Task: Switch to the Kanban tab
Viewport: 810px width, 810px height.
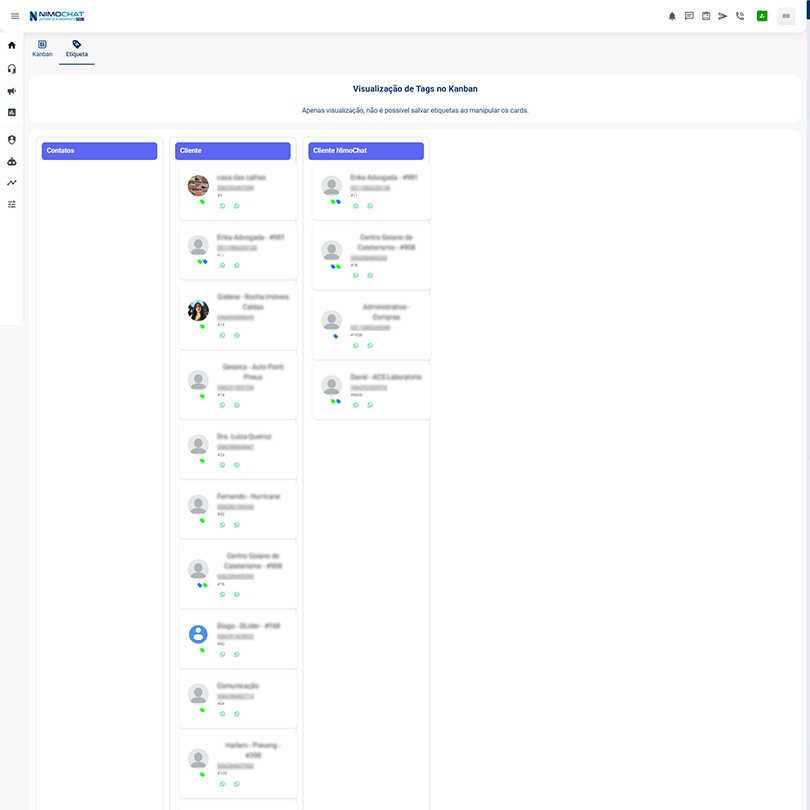Action: [41, 48]
